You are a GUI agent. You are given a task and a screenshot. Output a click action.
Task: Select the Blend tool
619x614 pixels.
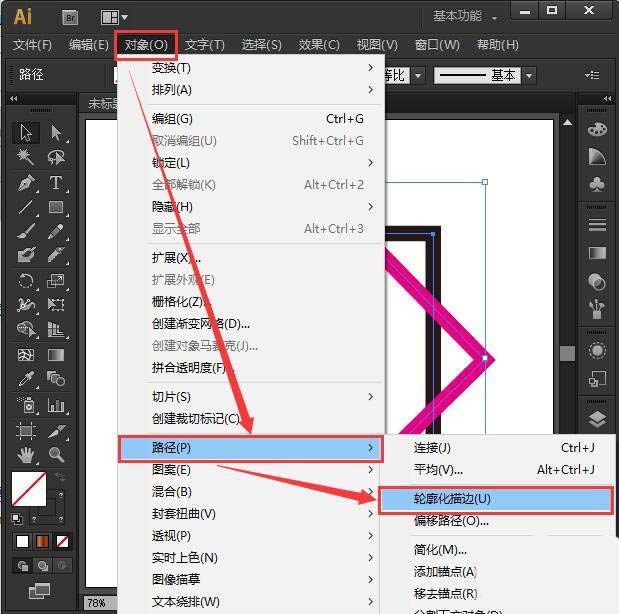click(56, 379)
